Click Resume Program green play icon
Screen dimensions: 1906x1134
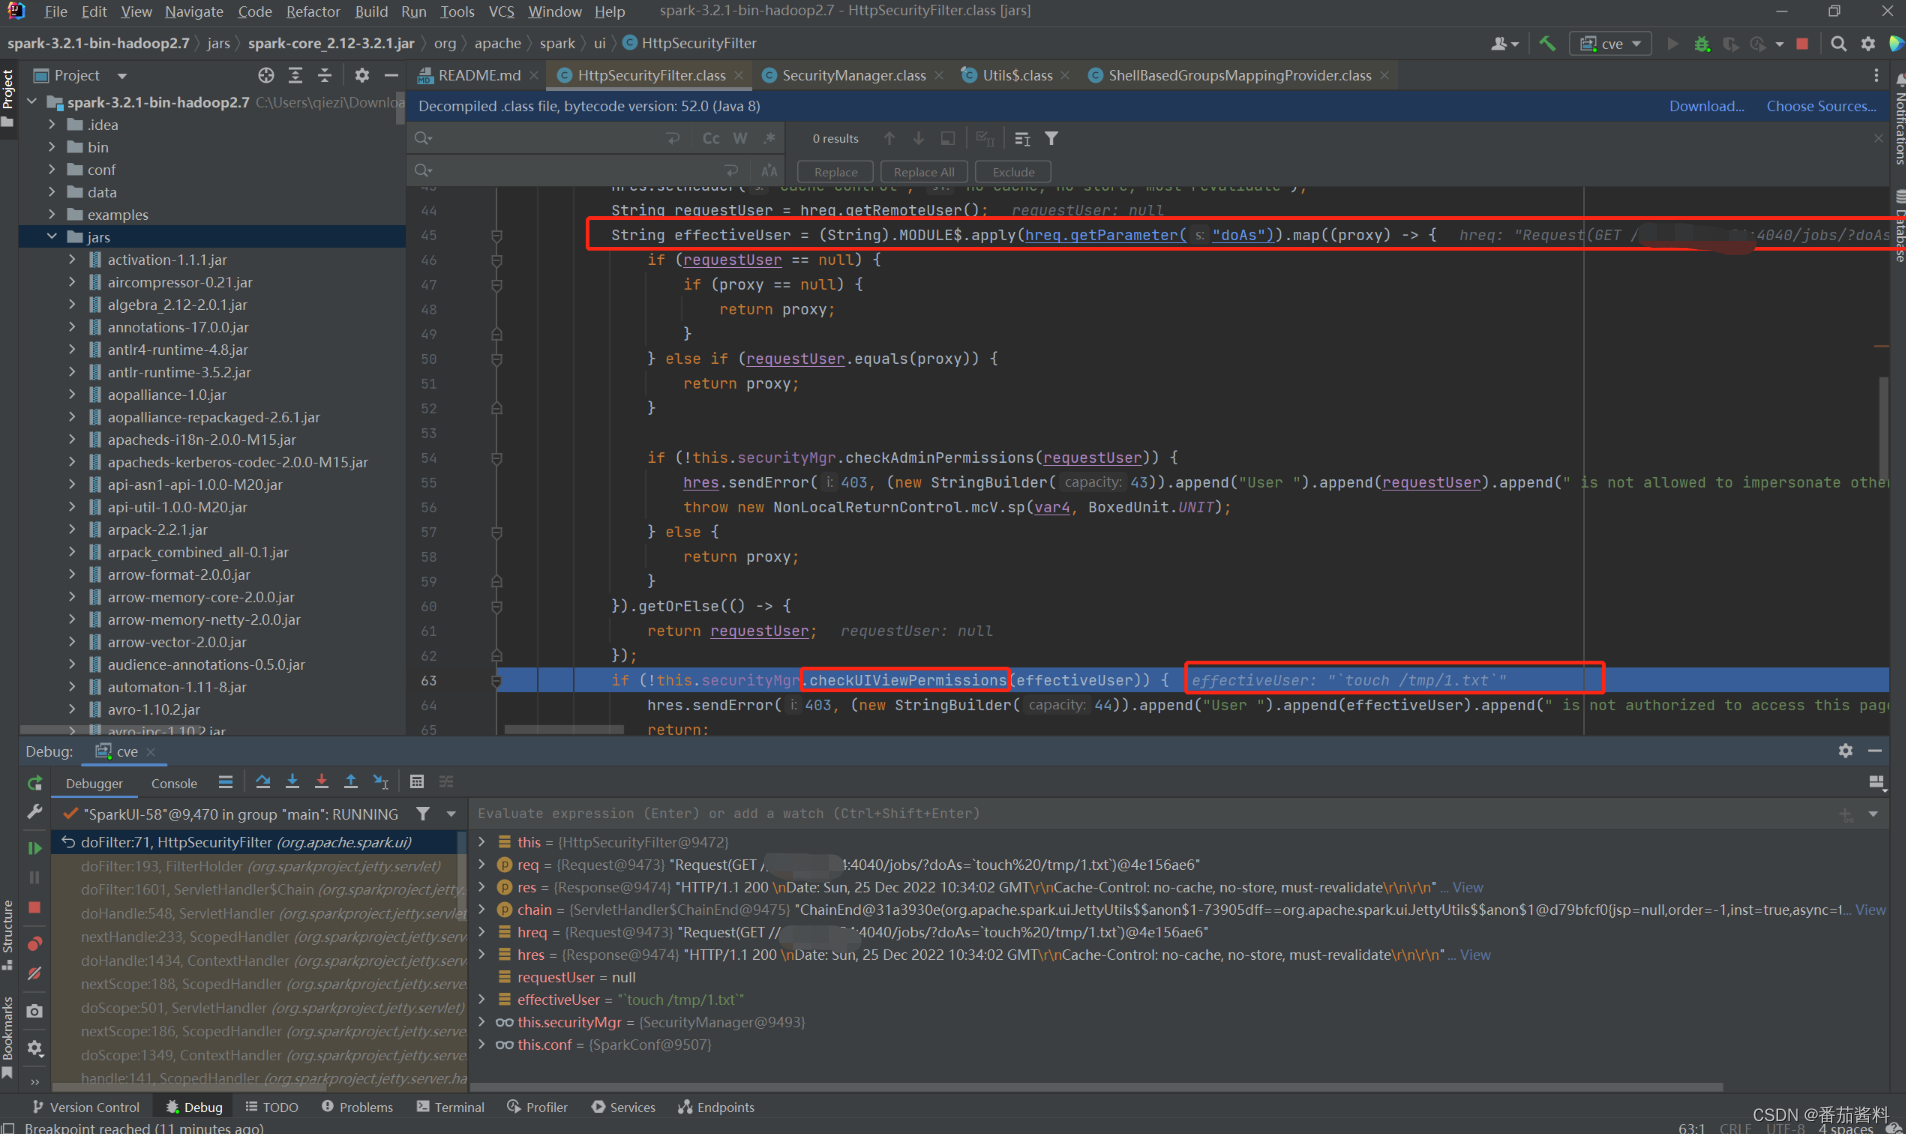(35, 848)
